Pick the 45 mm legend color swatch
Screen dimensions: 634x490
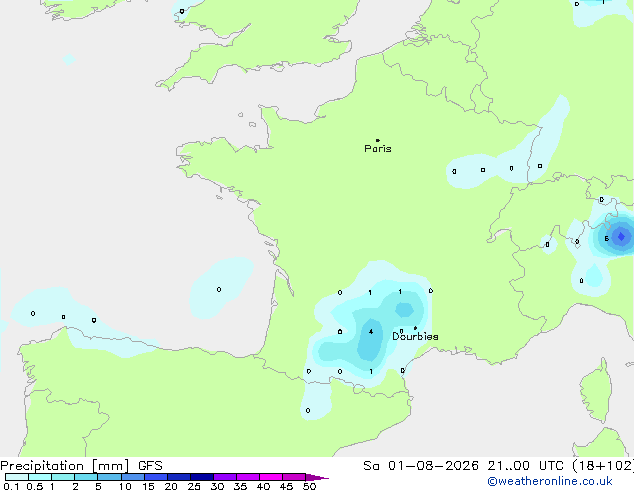click(294, 477)
